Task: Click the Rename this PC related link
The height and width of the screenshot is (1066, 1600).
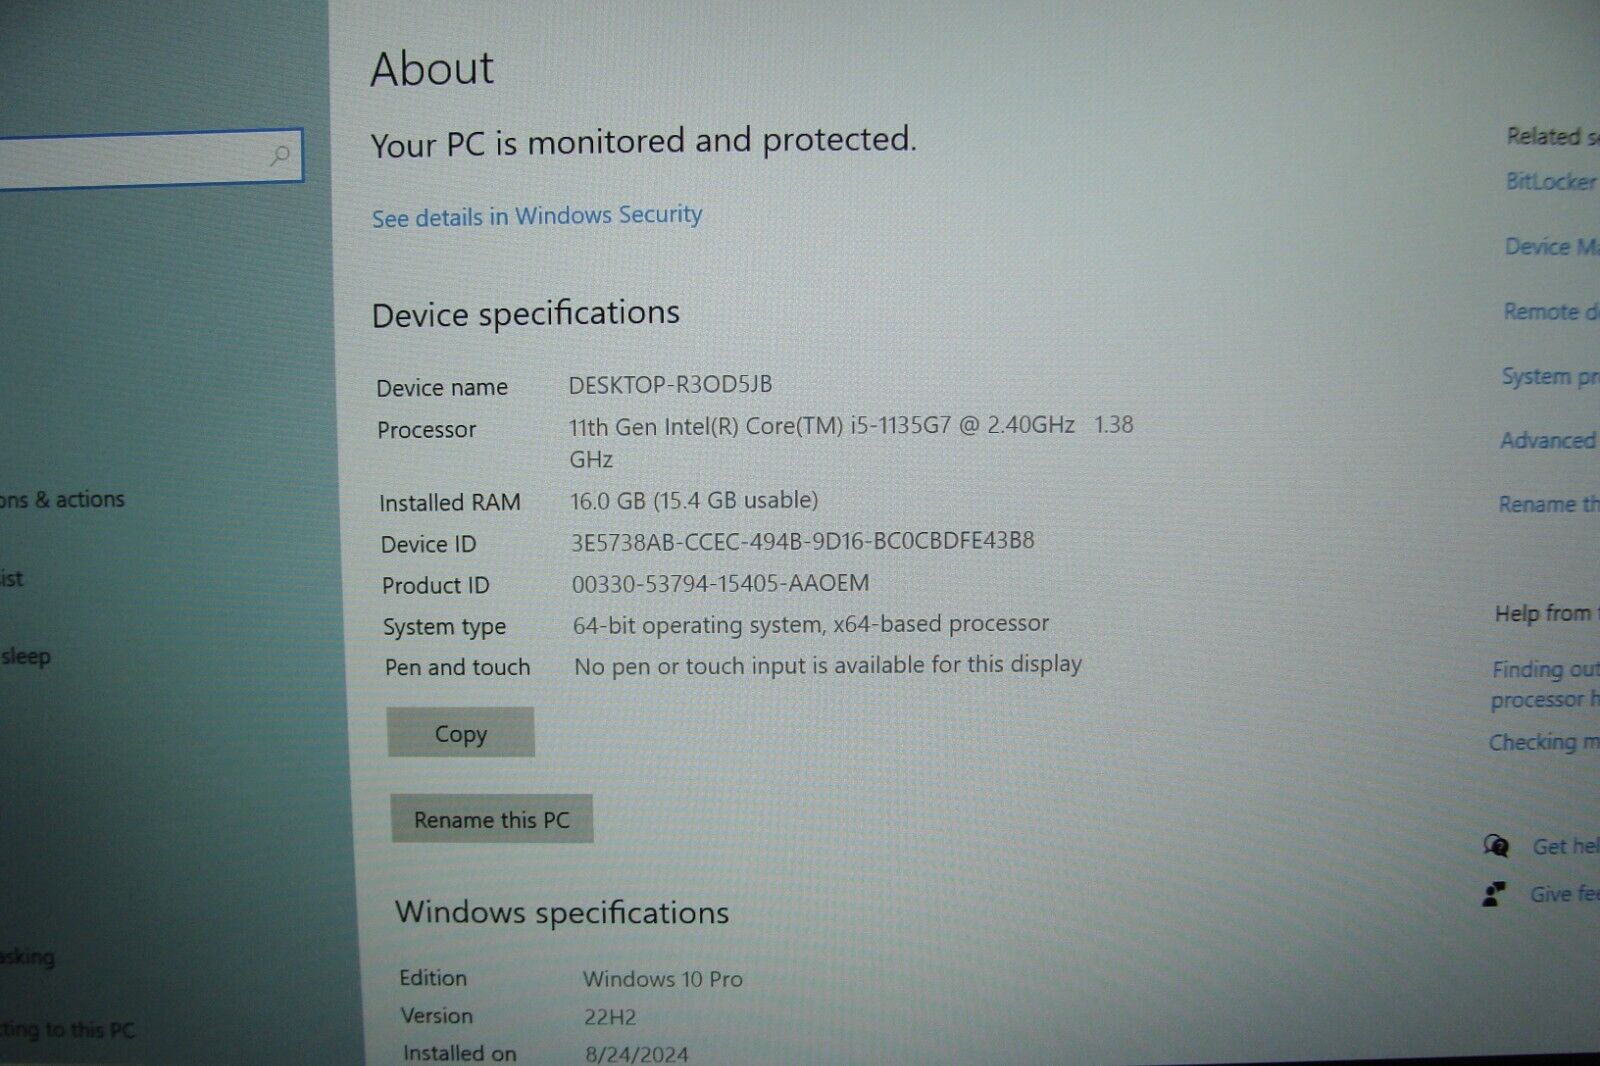Action: [x=1549, y=504]
